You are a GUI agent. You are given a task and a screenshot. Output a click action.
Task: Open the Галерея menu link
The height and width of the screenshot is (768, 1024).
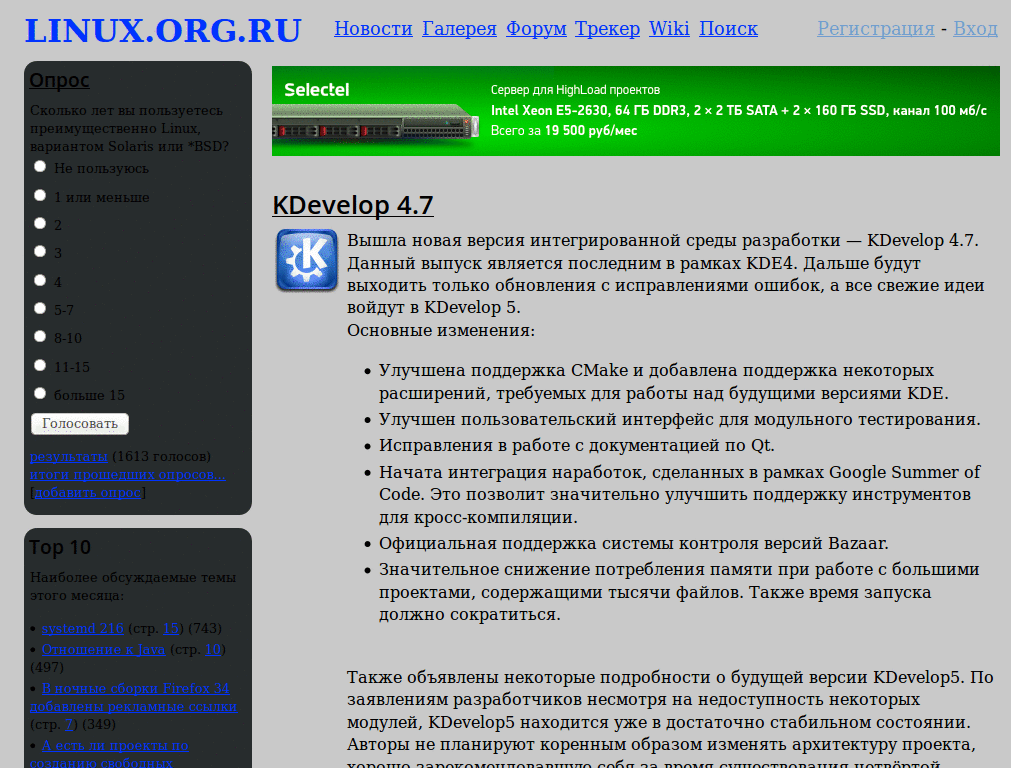(x=459, y=29)
